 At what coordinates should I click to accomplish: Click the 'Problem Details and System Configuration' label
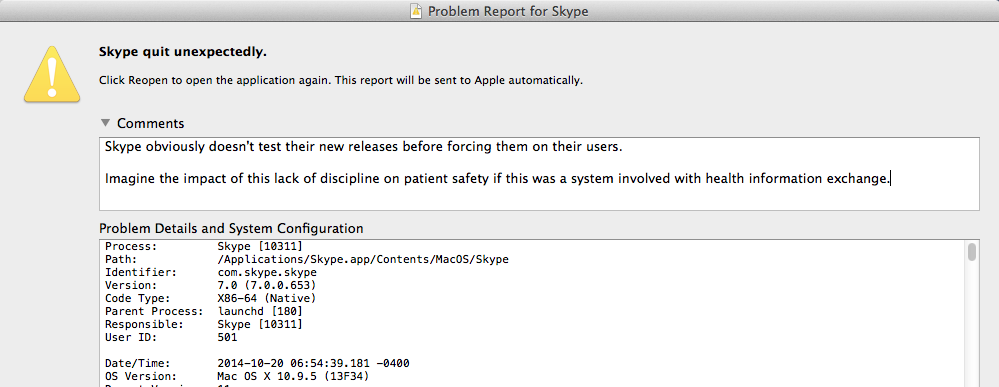(x=231, y=228)
